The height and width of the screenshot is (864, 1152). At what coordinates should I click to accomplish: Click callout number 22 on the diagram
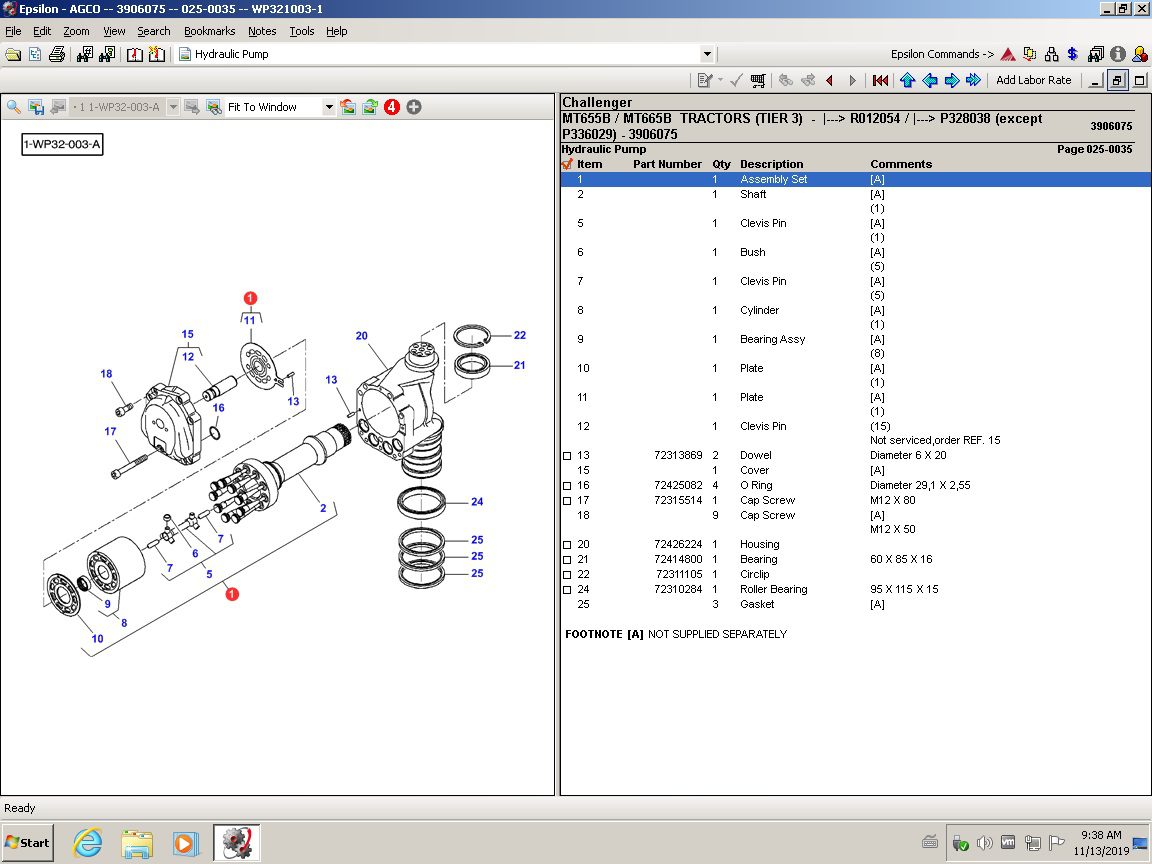(519, 335)
